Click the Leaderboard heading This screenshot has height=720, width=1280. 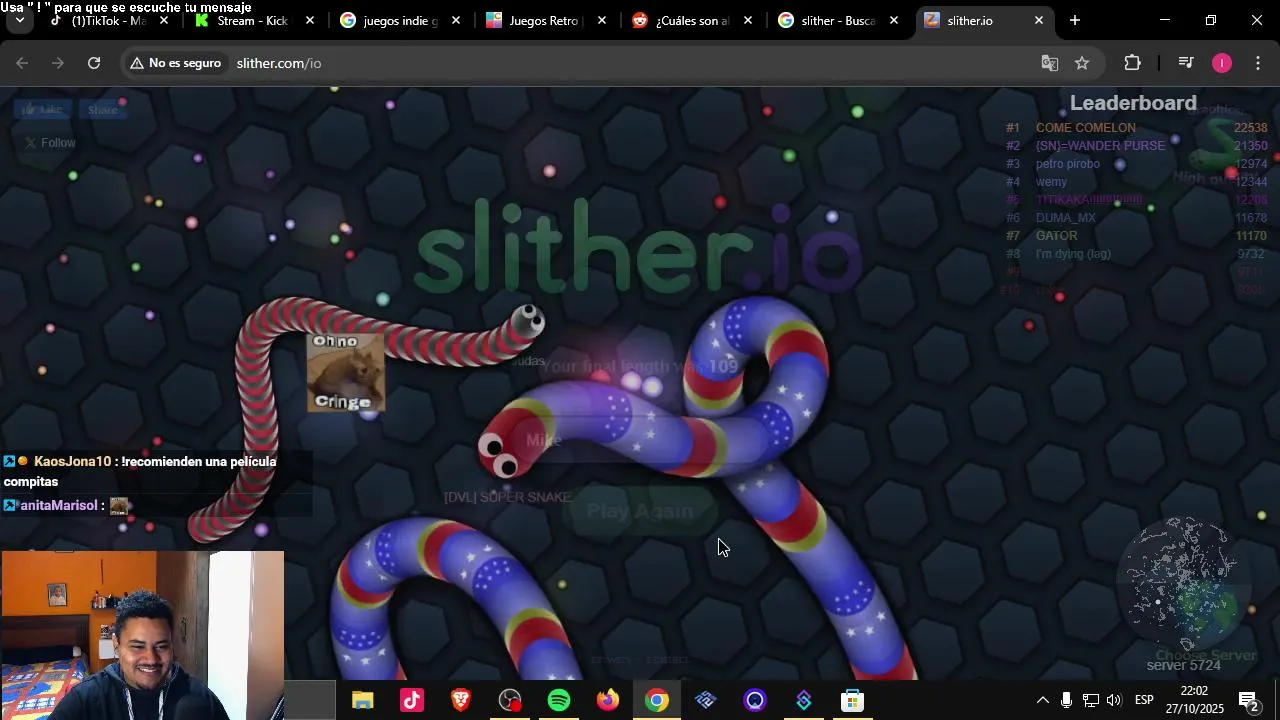point(1133,103)
